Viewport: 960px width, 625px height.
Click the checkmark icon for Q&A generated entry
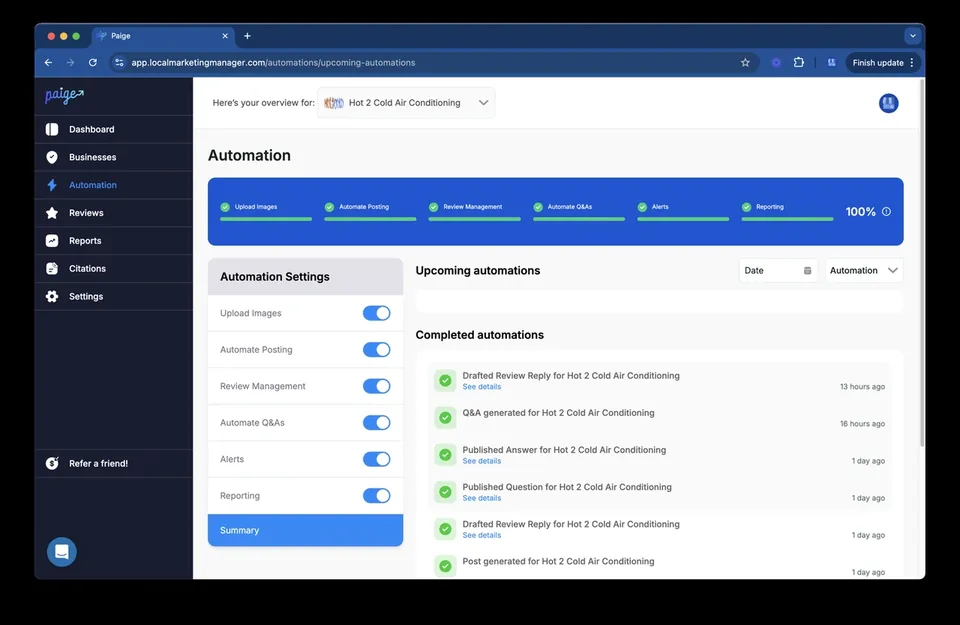[446, 417]
